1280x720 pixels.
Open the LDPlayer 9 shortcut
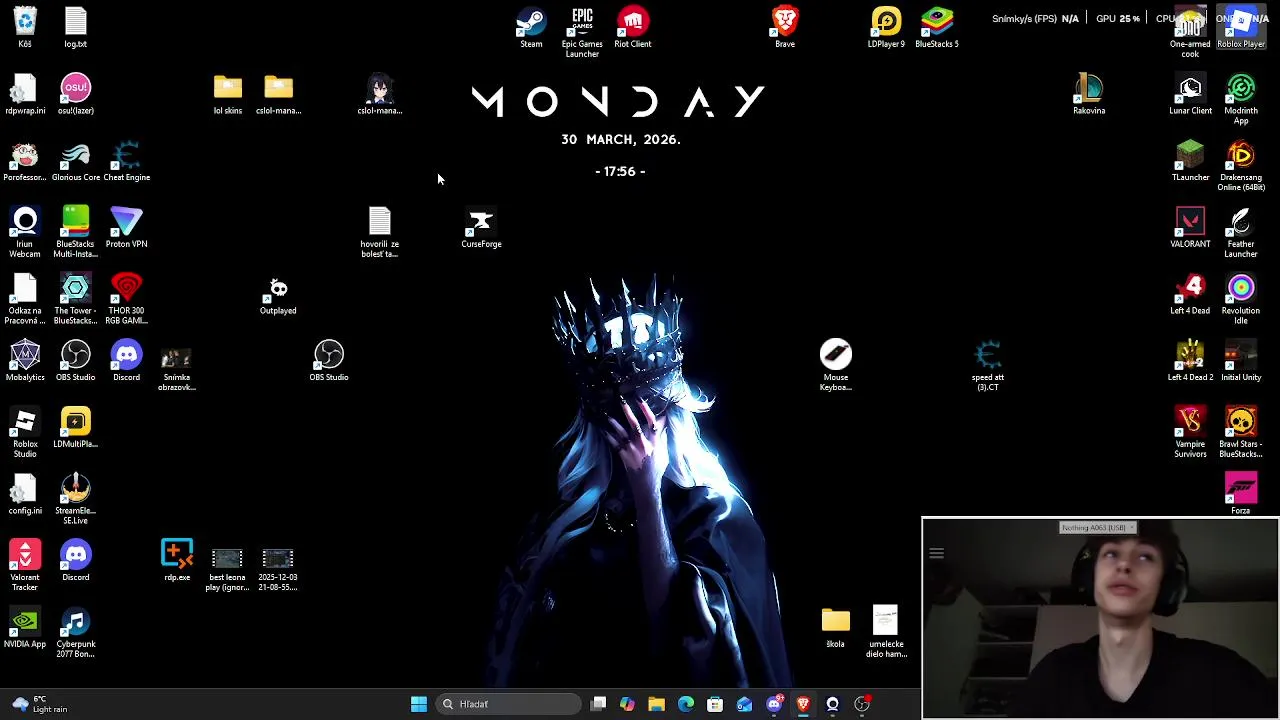pyautogui.click(x=886, y=27)
